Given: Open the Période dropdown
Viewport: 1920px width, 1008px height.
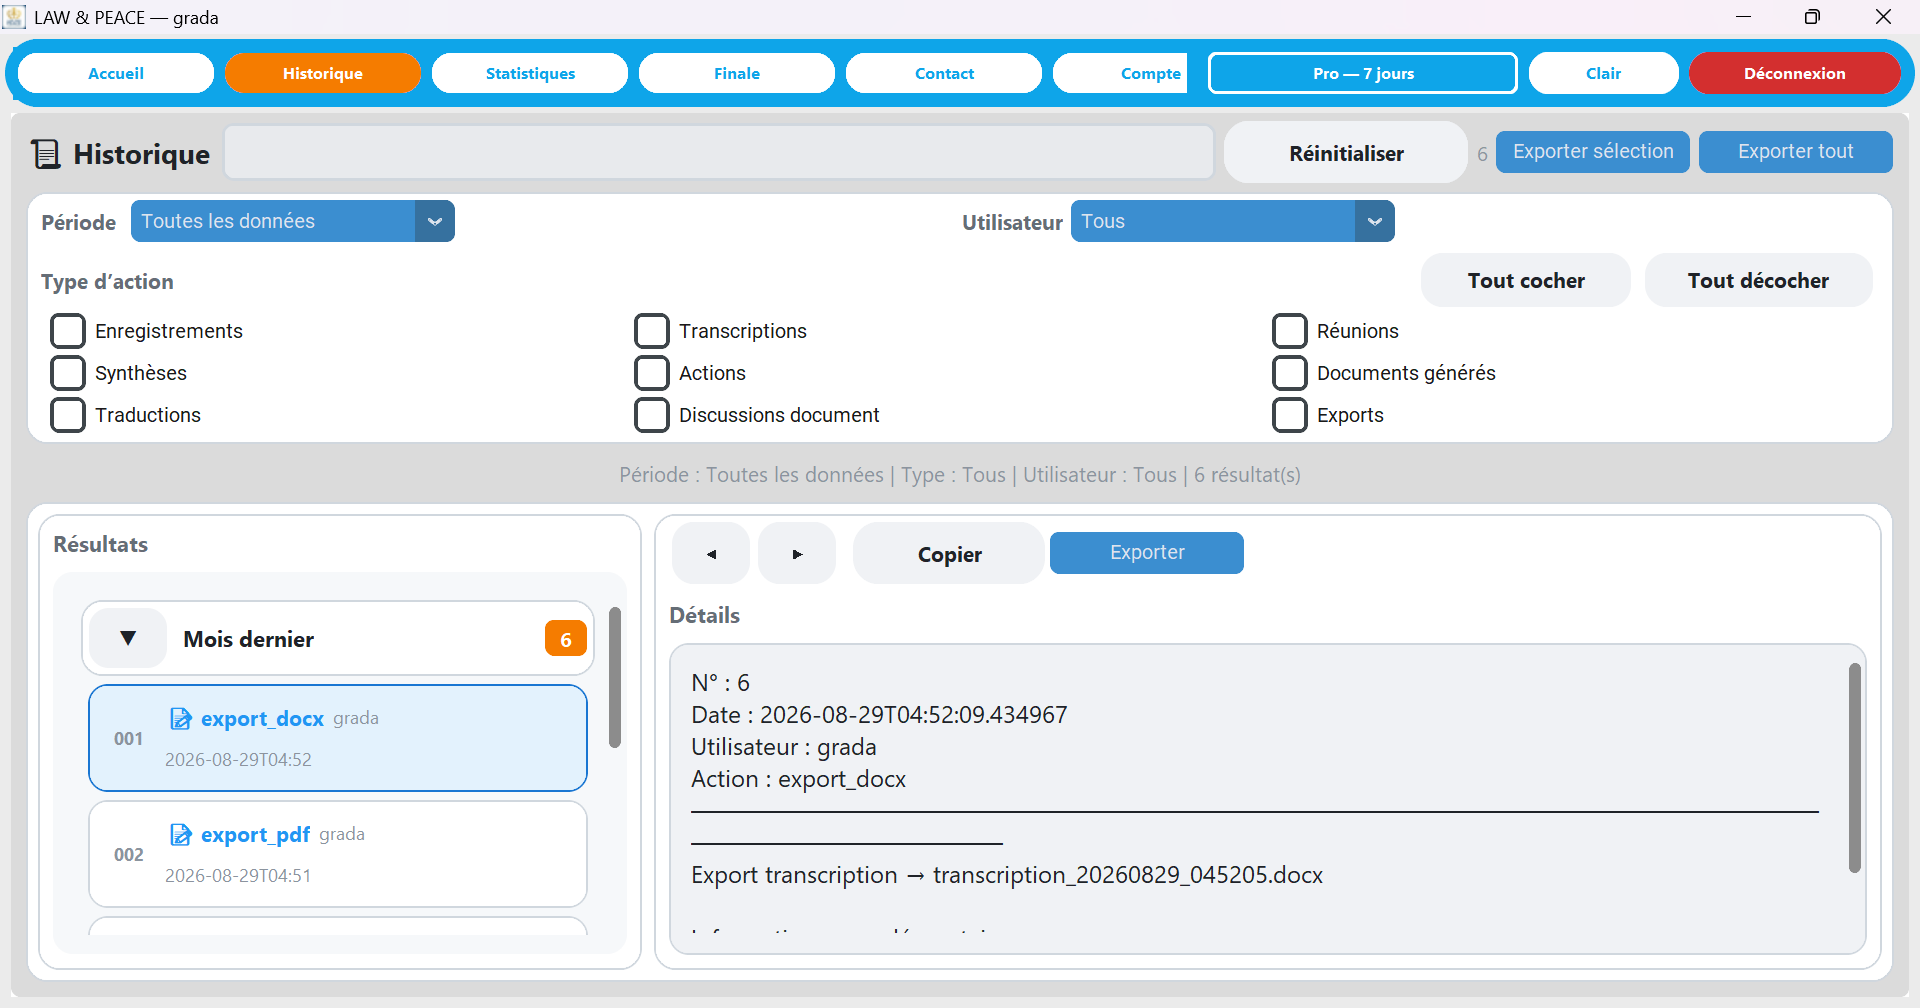Looking at the screenshot, I should (x=293, y=221).
